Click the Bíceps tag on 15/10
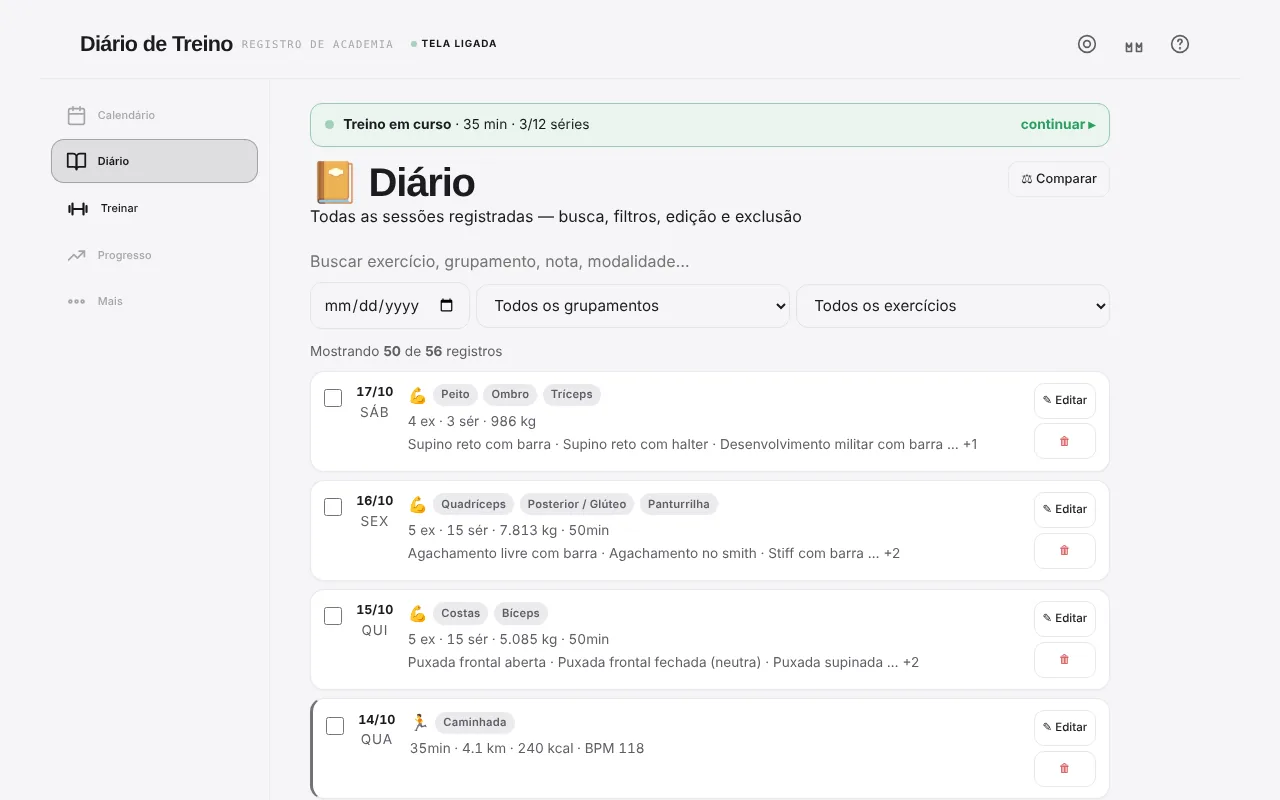Viewport: 1280px width, 800px height. coord(521,613)
